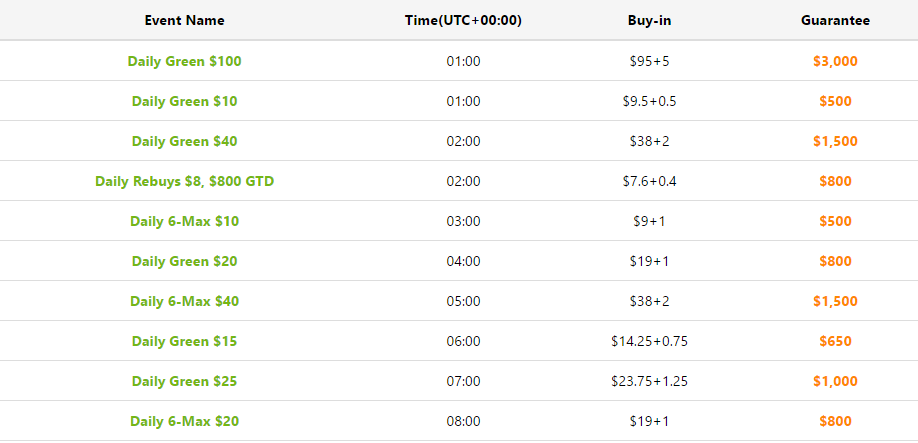Screen dimensions: 918x443
Task: Open the Daily Green $10 event
Action: pyautogui.click(x=184, y=101)
